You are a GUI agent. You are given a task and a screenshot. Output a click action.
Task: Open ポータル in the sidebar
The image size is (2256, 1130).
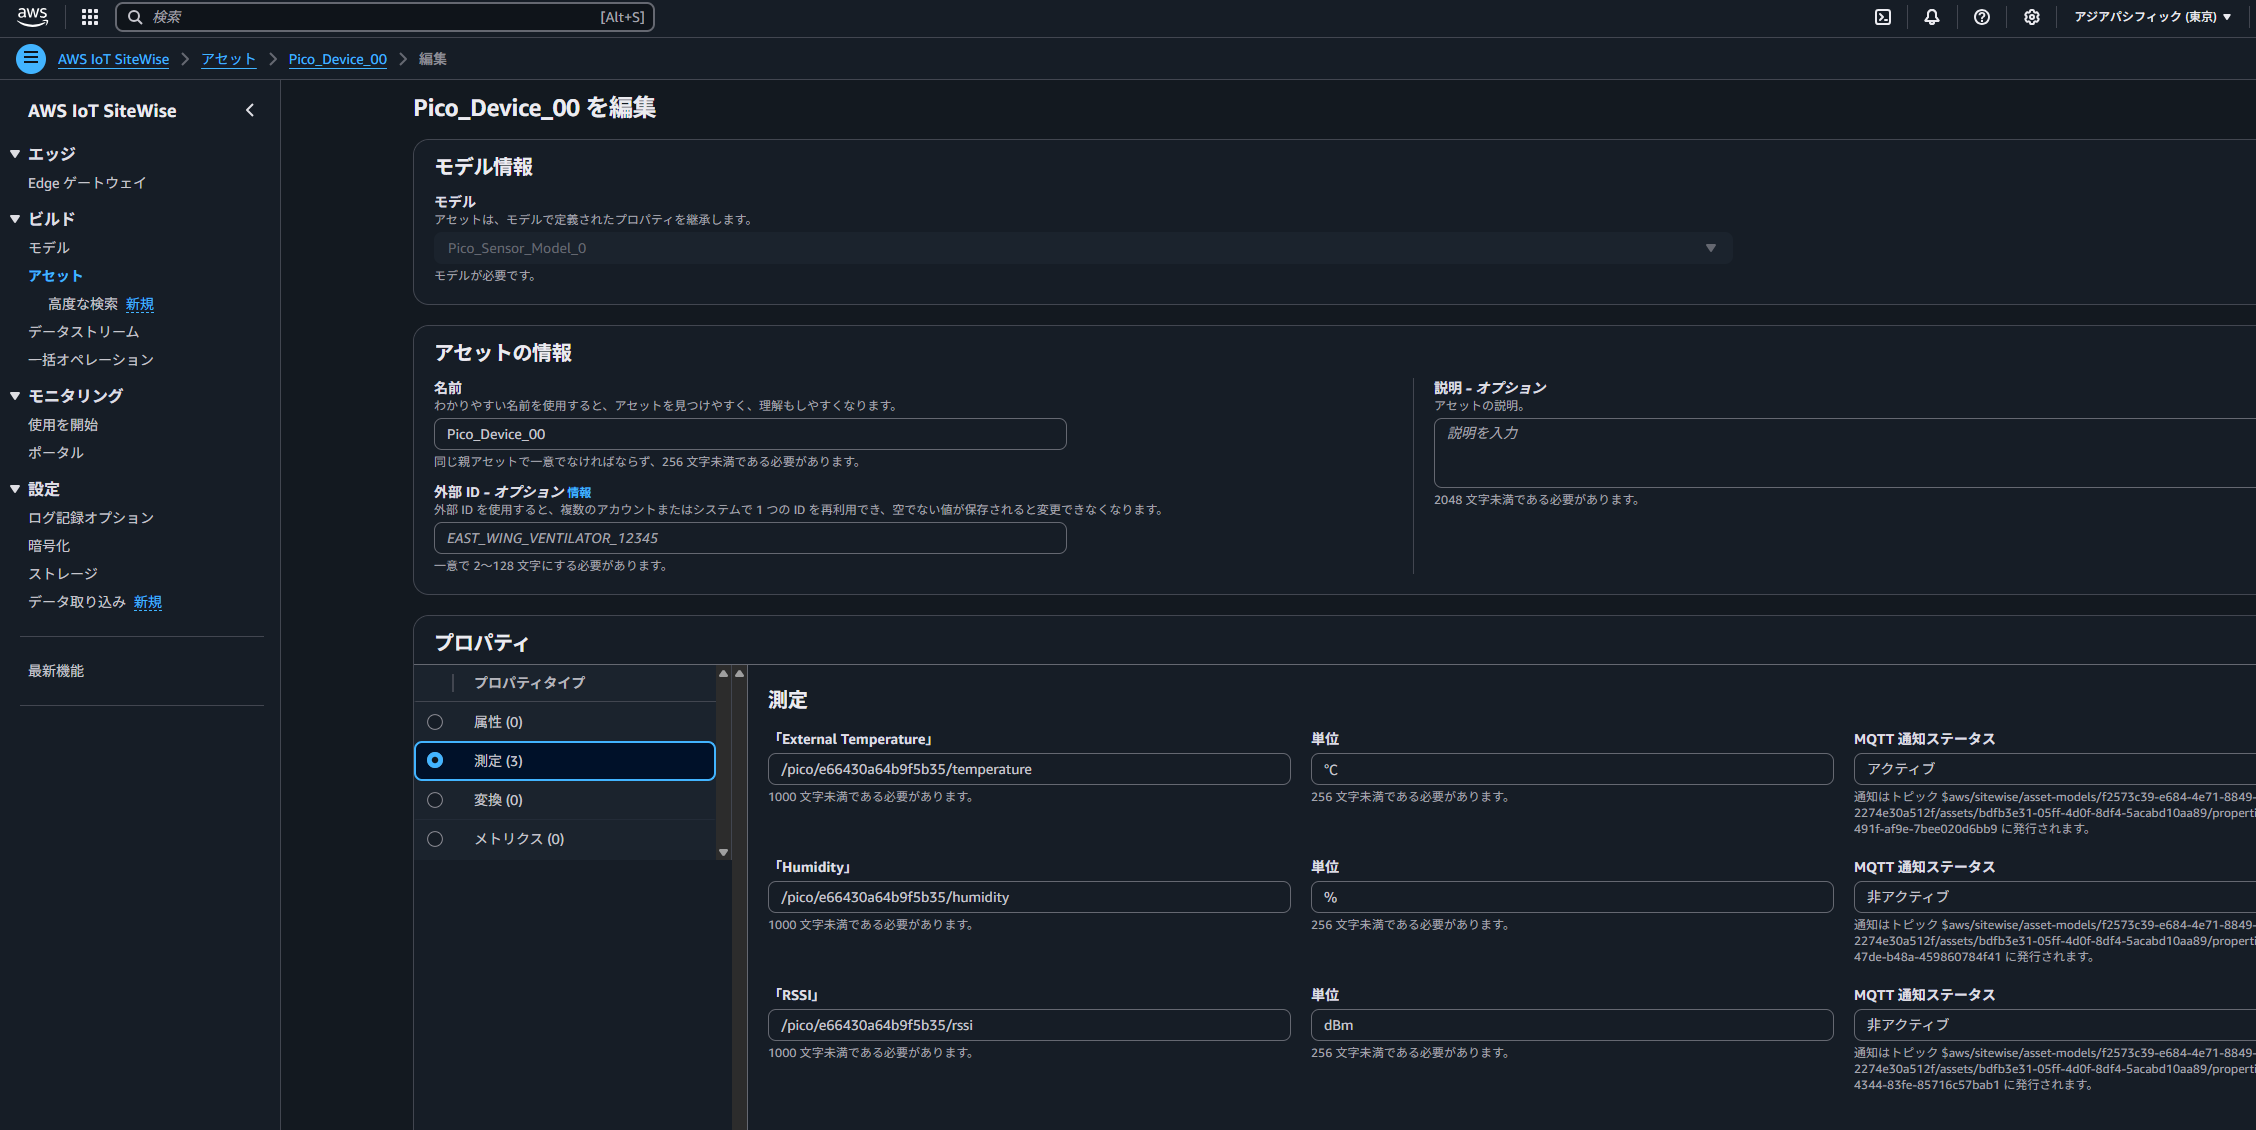[x=56, y=453]
